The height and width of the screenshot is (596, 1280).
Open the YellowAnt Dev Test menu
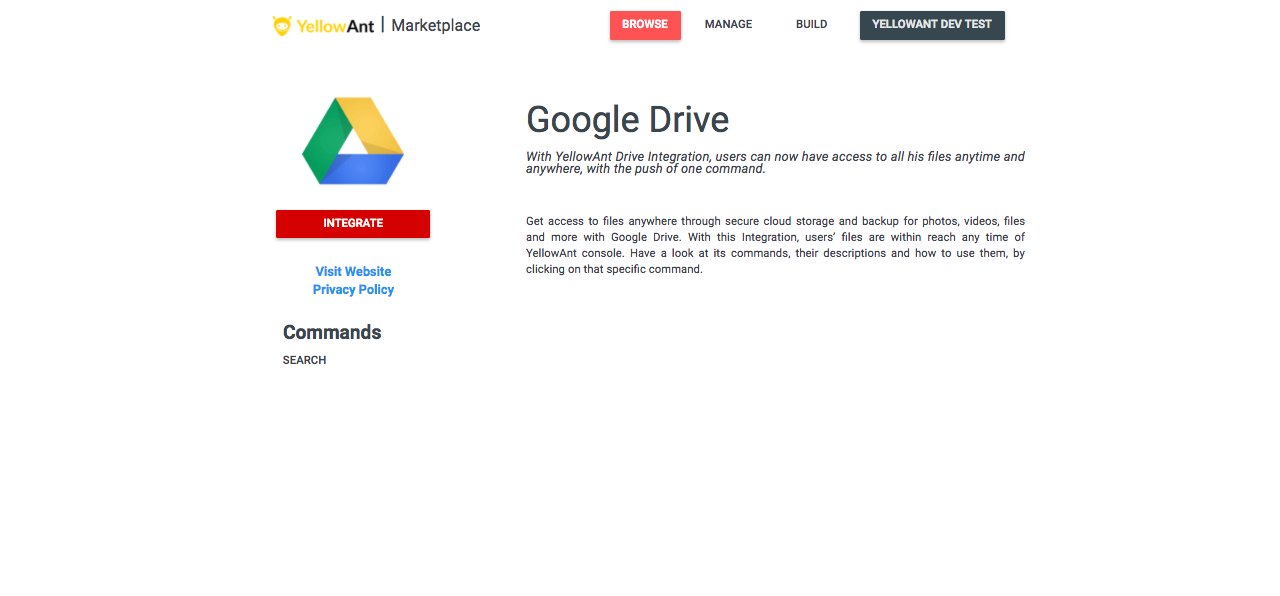[x=932, y=25]
